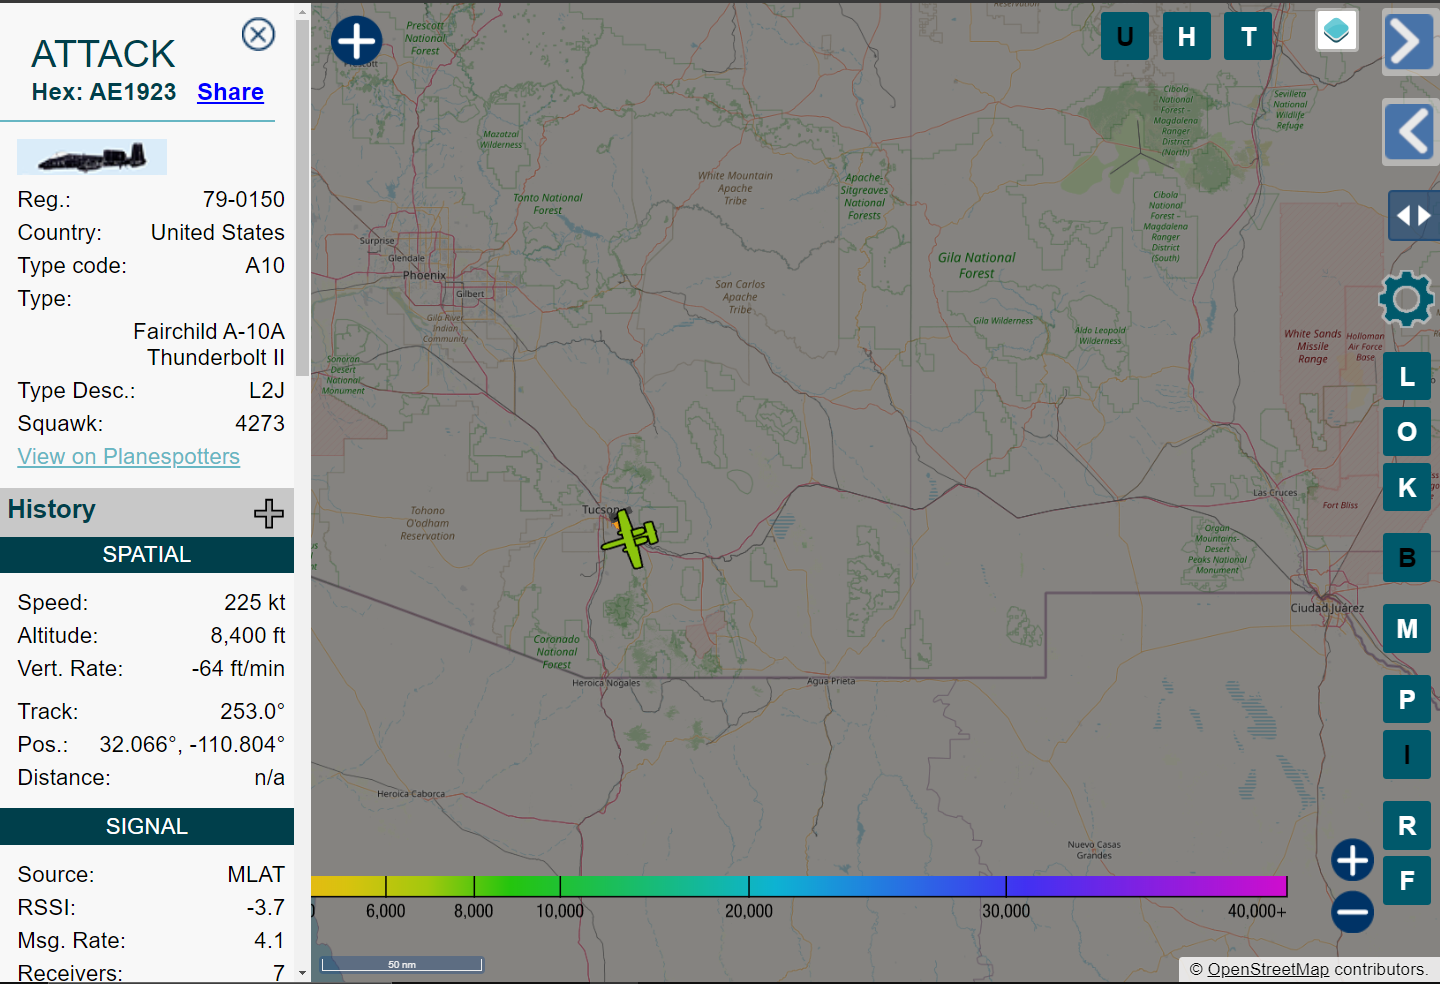Click the Country value United States
1440x984 pixels.
(x=218, y=233)
